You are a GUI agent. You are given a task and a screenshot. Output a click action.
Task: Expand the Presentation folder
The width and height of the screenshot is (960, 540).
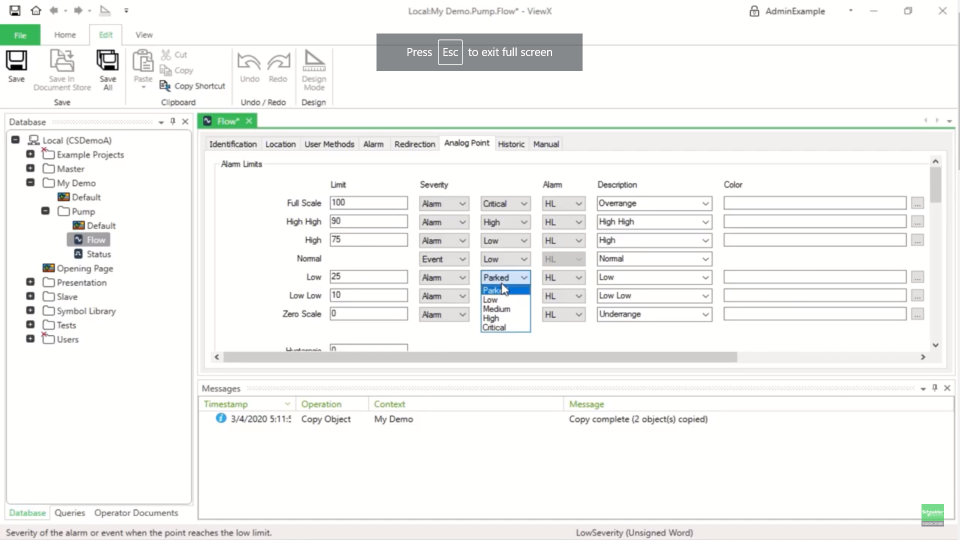click(x=30, y=282)
